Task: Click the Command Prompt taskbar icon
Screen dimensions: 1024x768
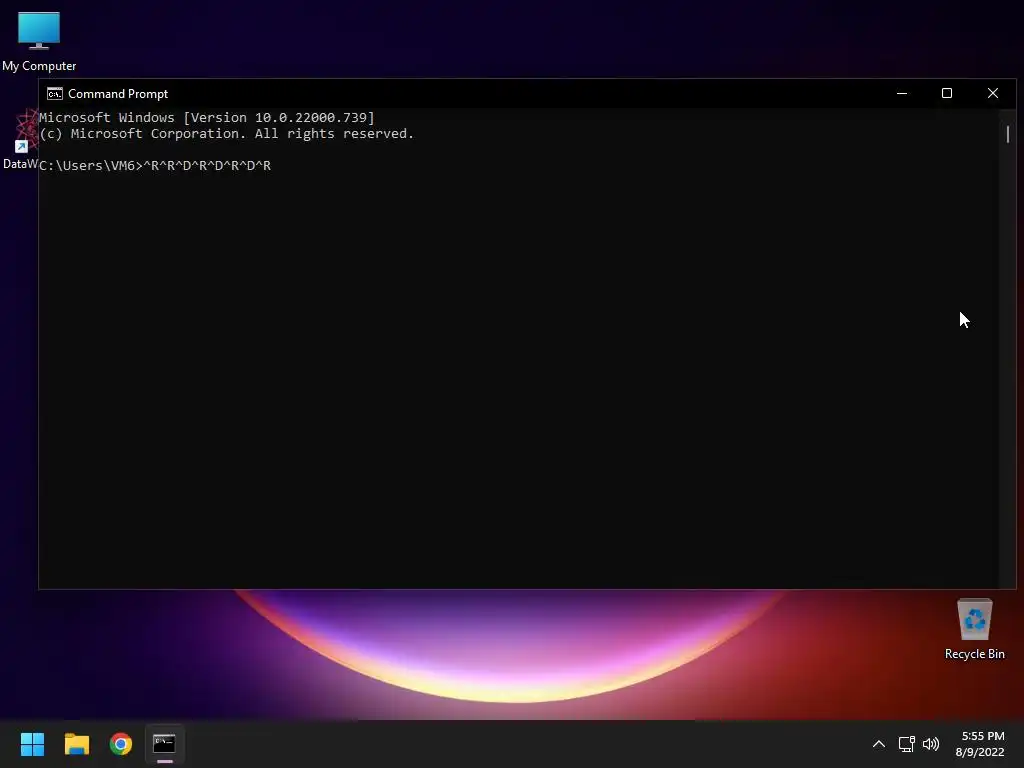Action: (x=165, y=744)
